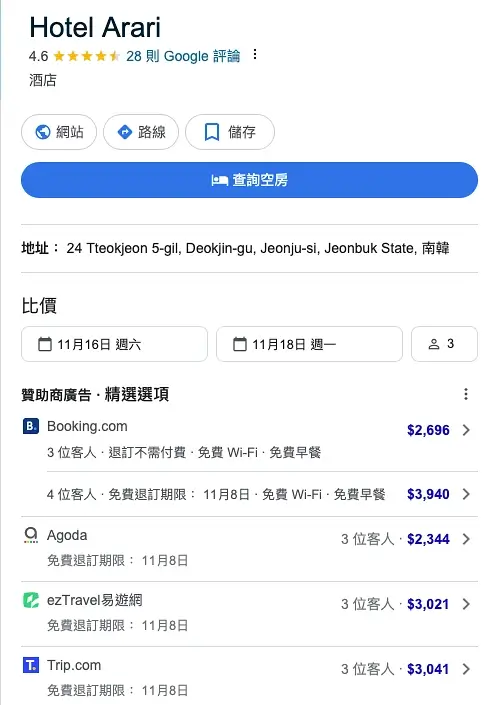
Task: Click ezTravel's 免費退訂期限 line
Action: 117,625
